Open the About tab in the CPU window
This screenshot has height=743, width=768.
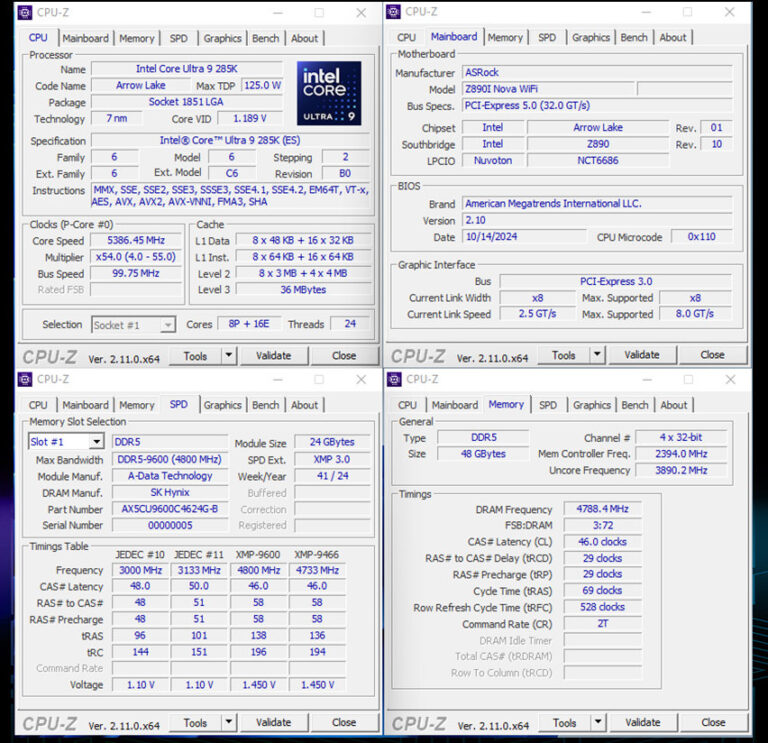click(305, 38)
